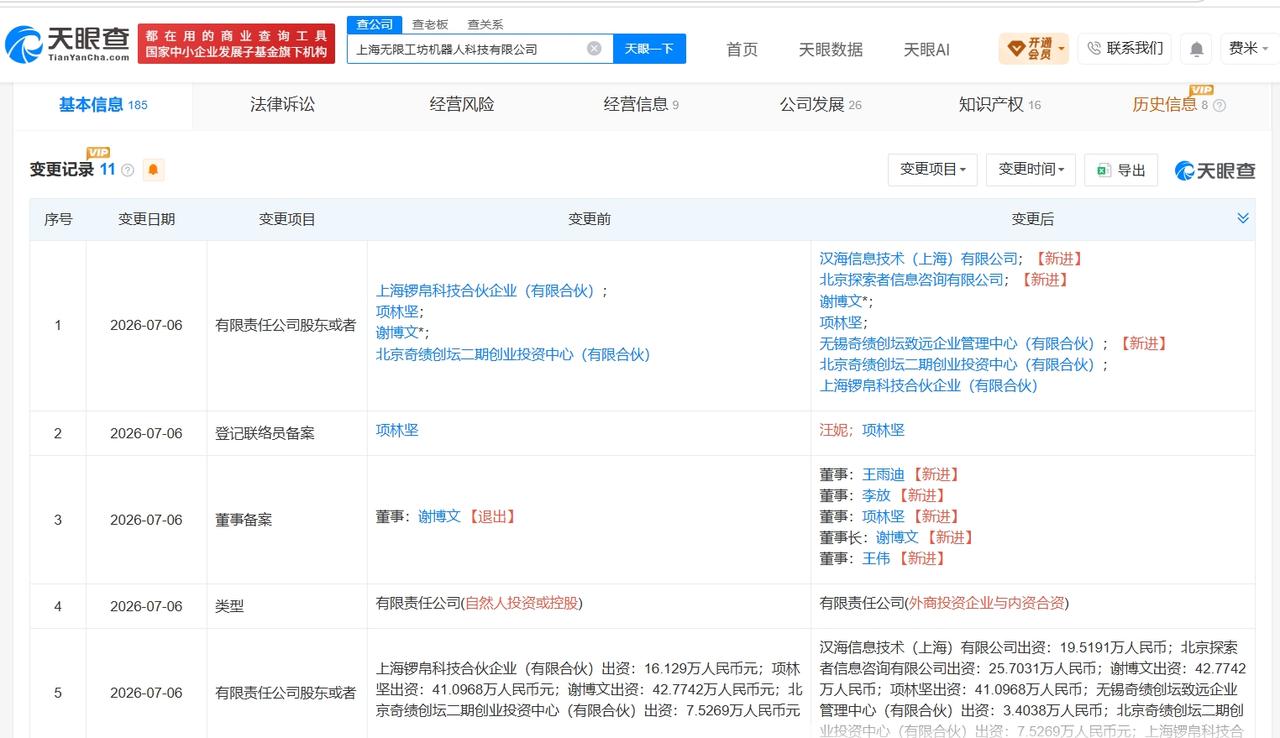Switch to 基本信息 tab
This screenshot has width=1280, height=738.
tap(102, 104)
